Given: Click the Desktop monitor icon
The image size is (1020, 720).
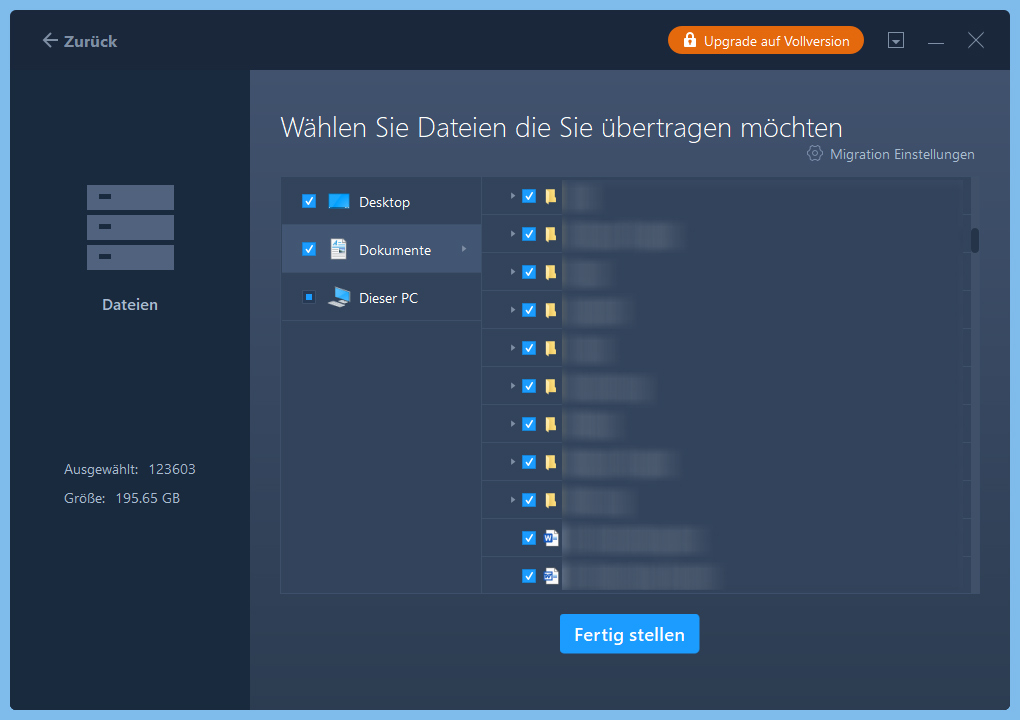Looking at the screenshot, I should click(x=339, y=201).
